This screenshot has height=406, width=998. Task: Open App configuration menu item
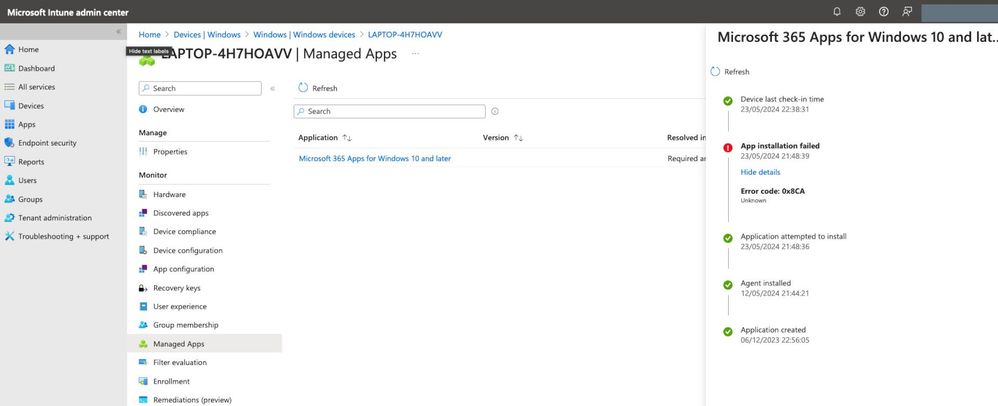[183, 269]
